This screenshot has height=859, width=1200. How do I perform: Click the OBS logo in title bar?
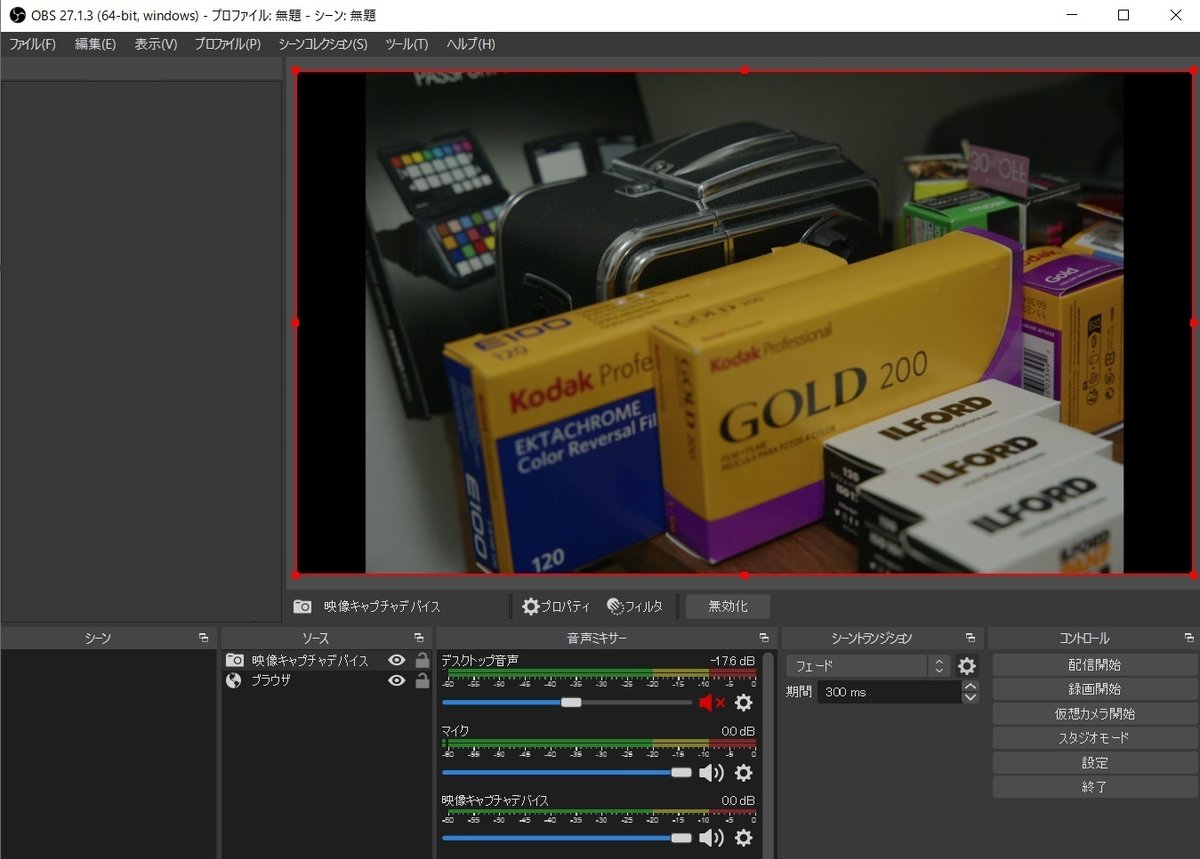tap(16, 15)
